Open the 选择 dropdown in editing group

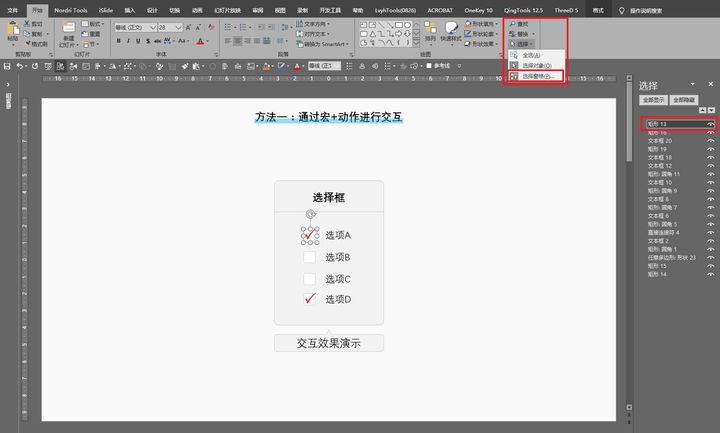[522, 44]
